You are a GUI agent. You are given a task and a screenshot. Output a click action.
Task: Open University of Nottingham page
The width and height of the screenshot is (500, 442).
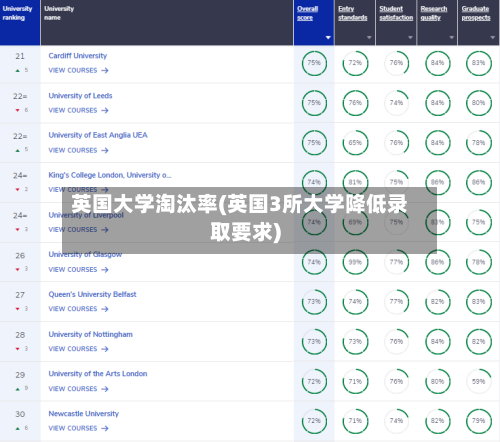90,334
